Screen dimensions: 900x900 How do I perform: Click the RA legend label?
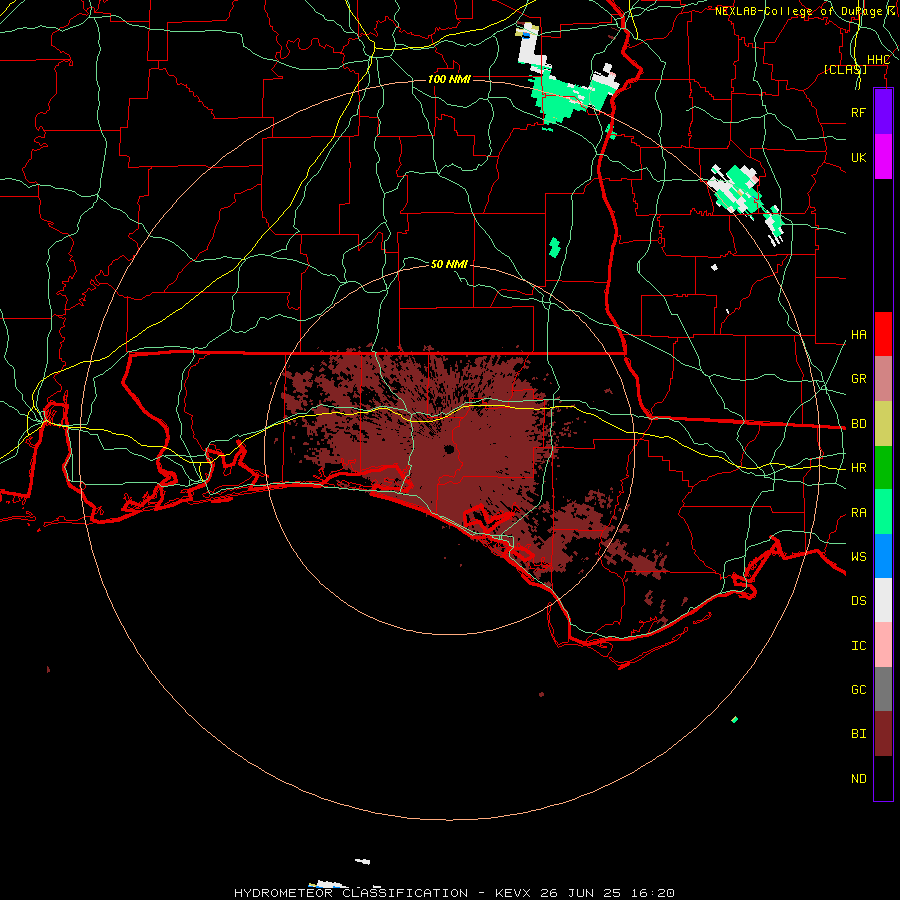coord(858,513)
